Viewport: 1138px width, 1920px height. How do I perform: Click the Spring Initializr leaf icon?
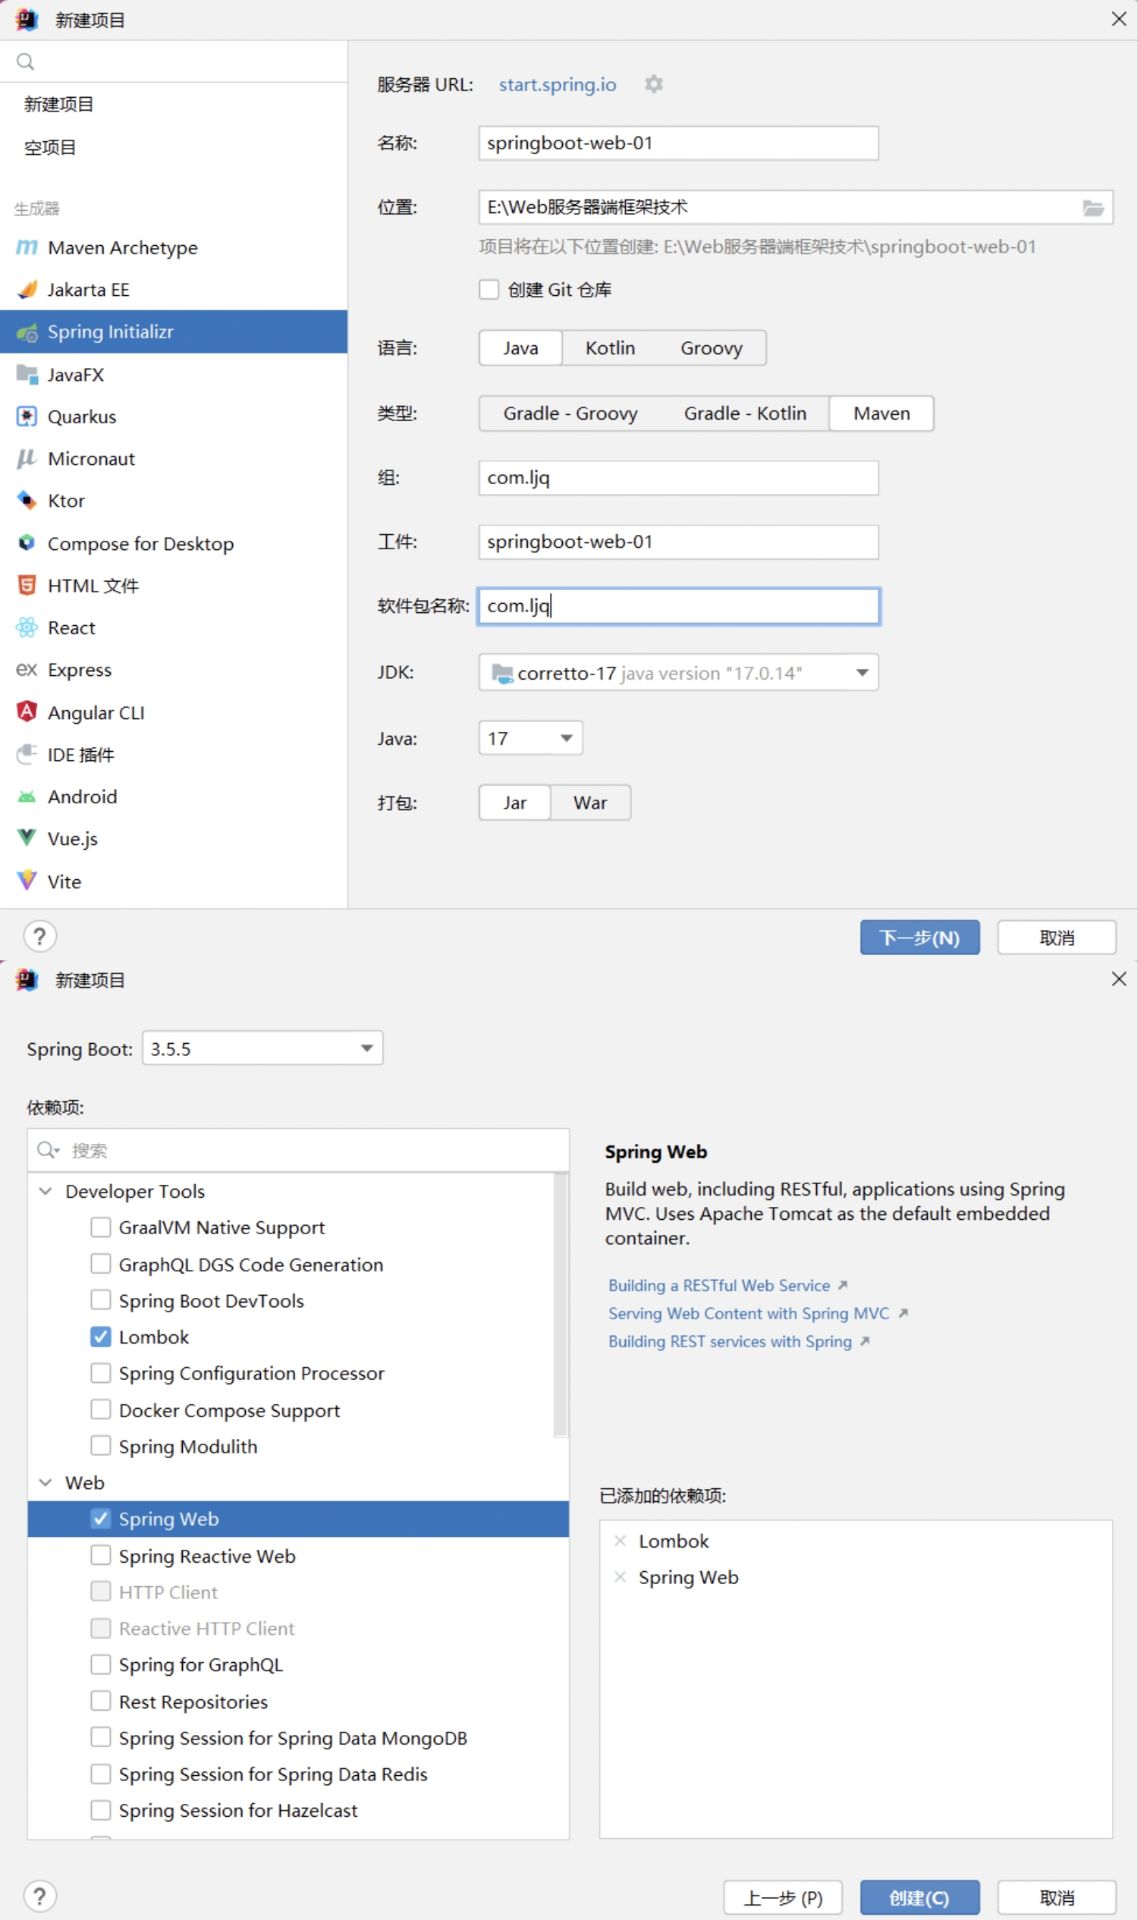click(x=27, y=332)
